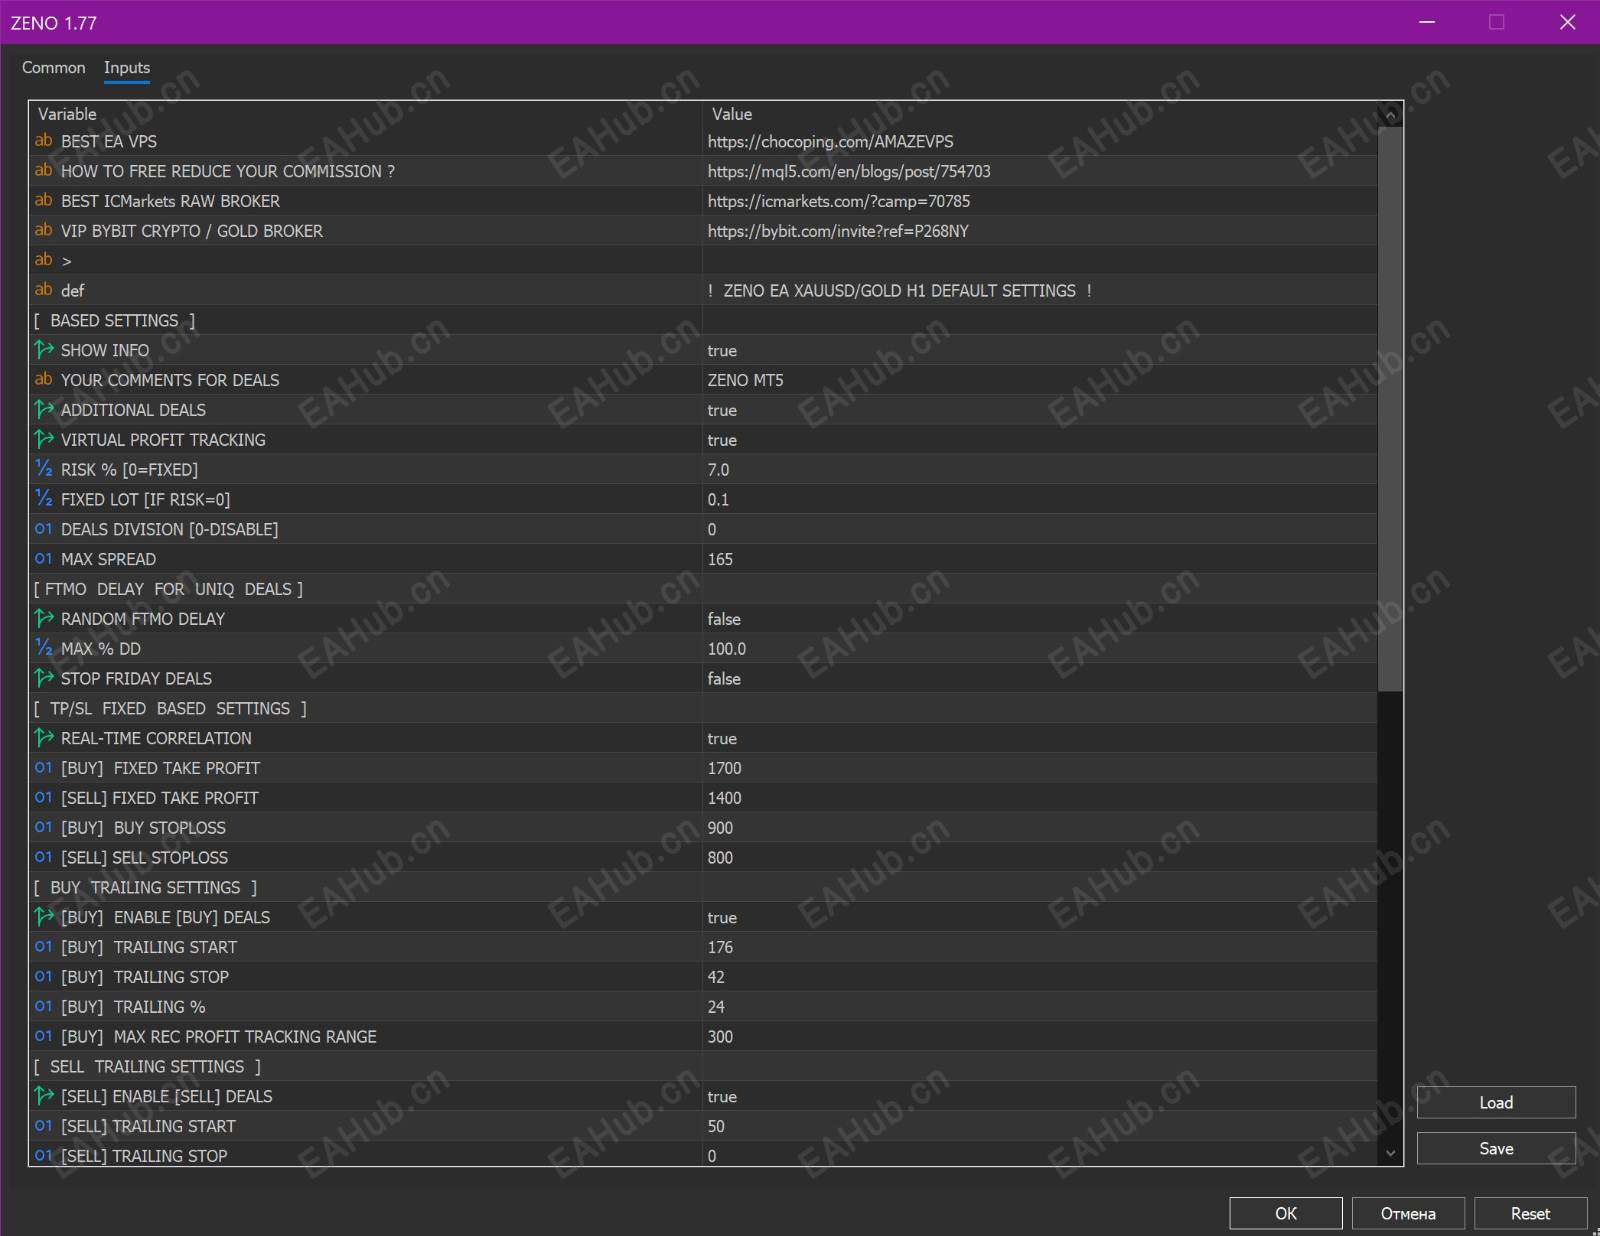This screenshot has height=1236, width=1600.
Task: Click the vertical scrollbar thumb
Action: [1390, 409]
